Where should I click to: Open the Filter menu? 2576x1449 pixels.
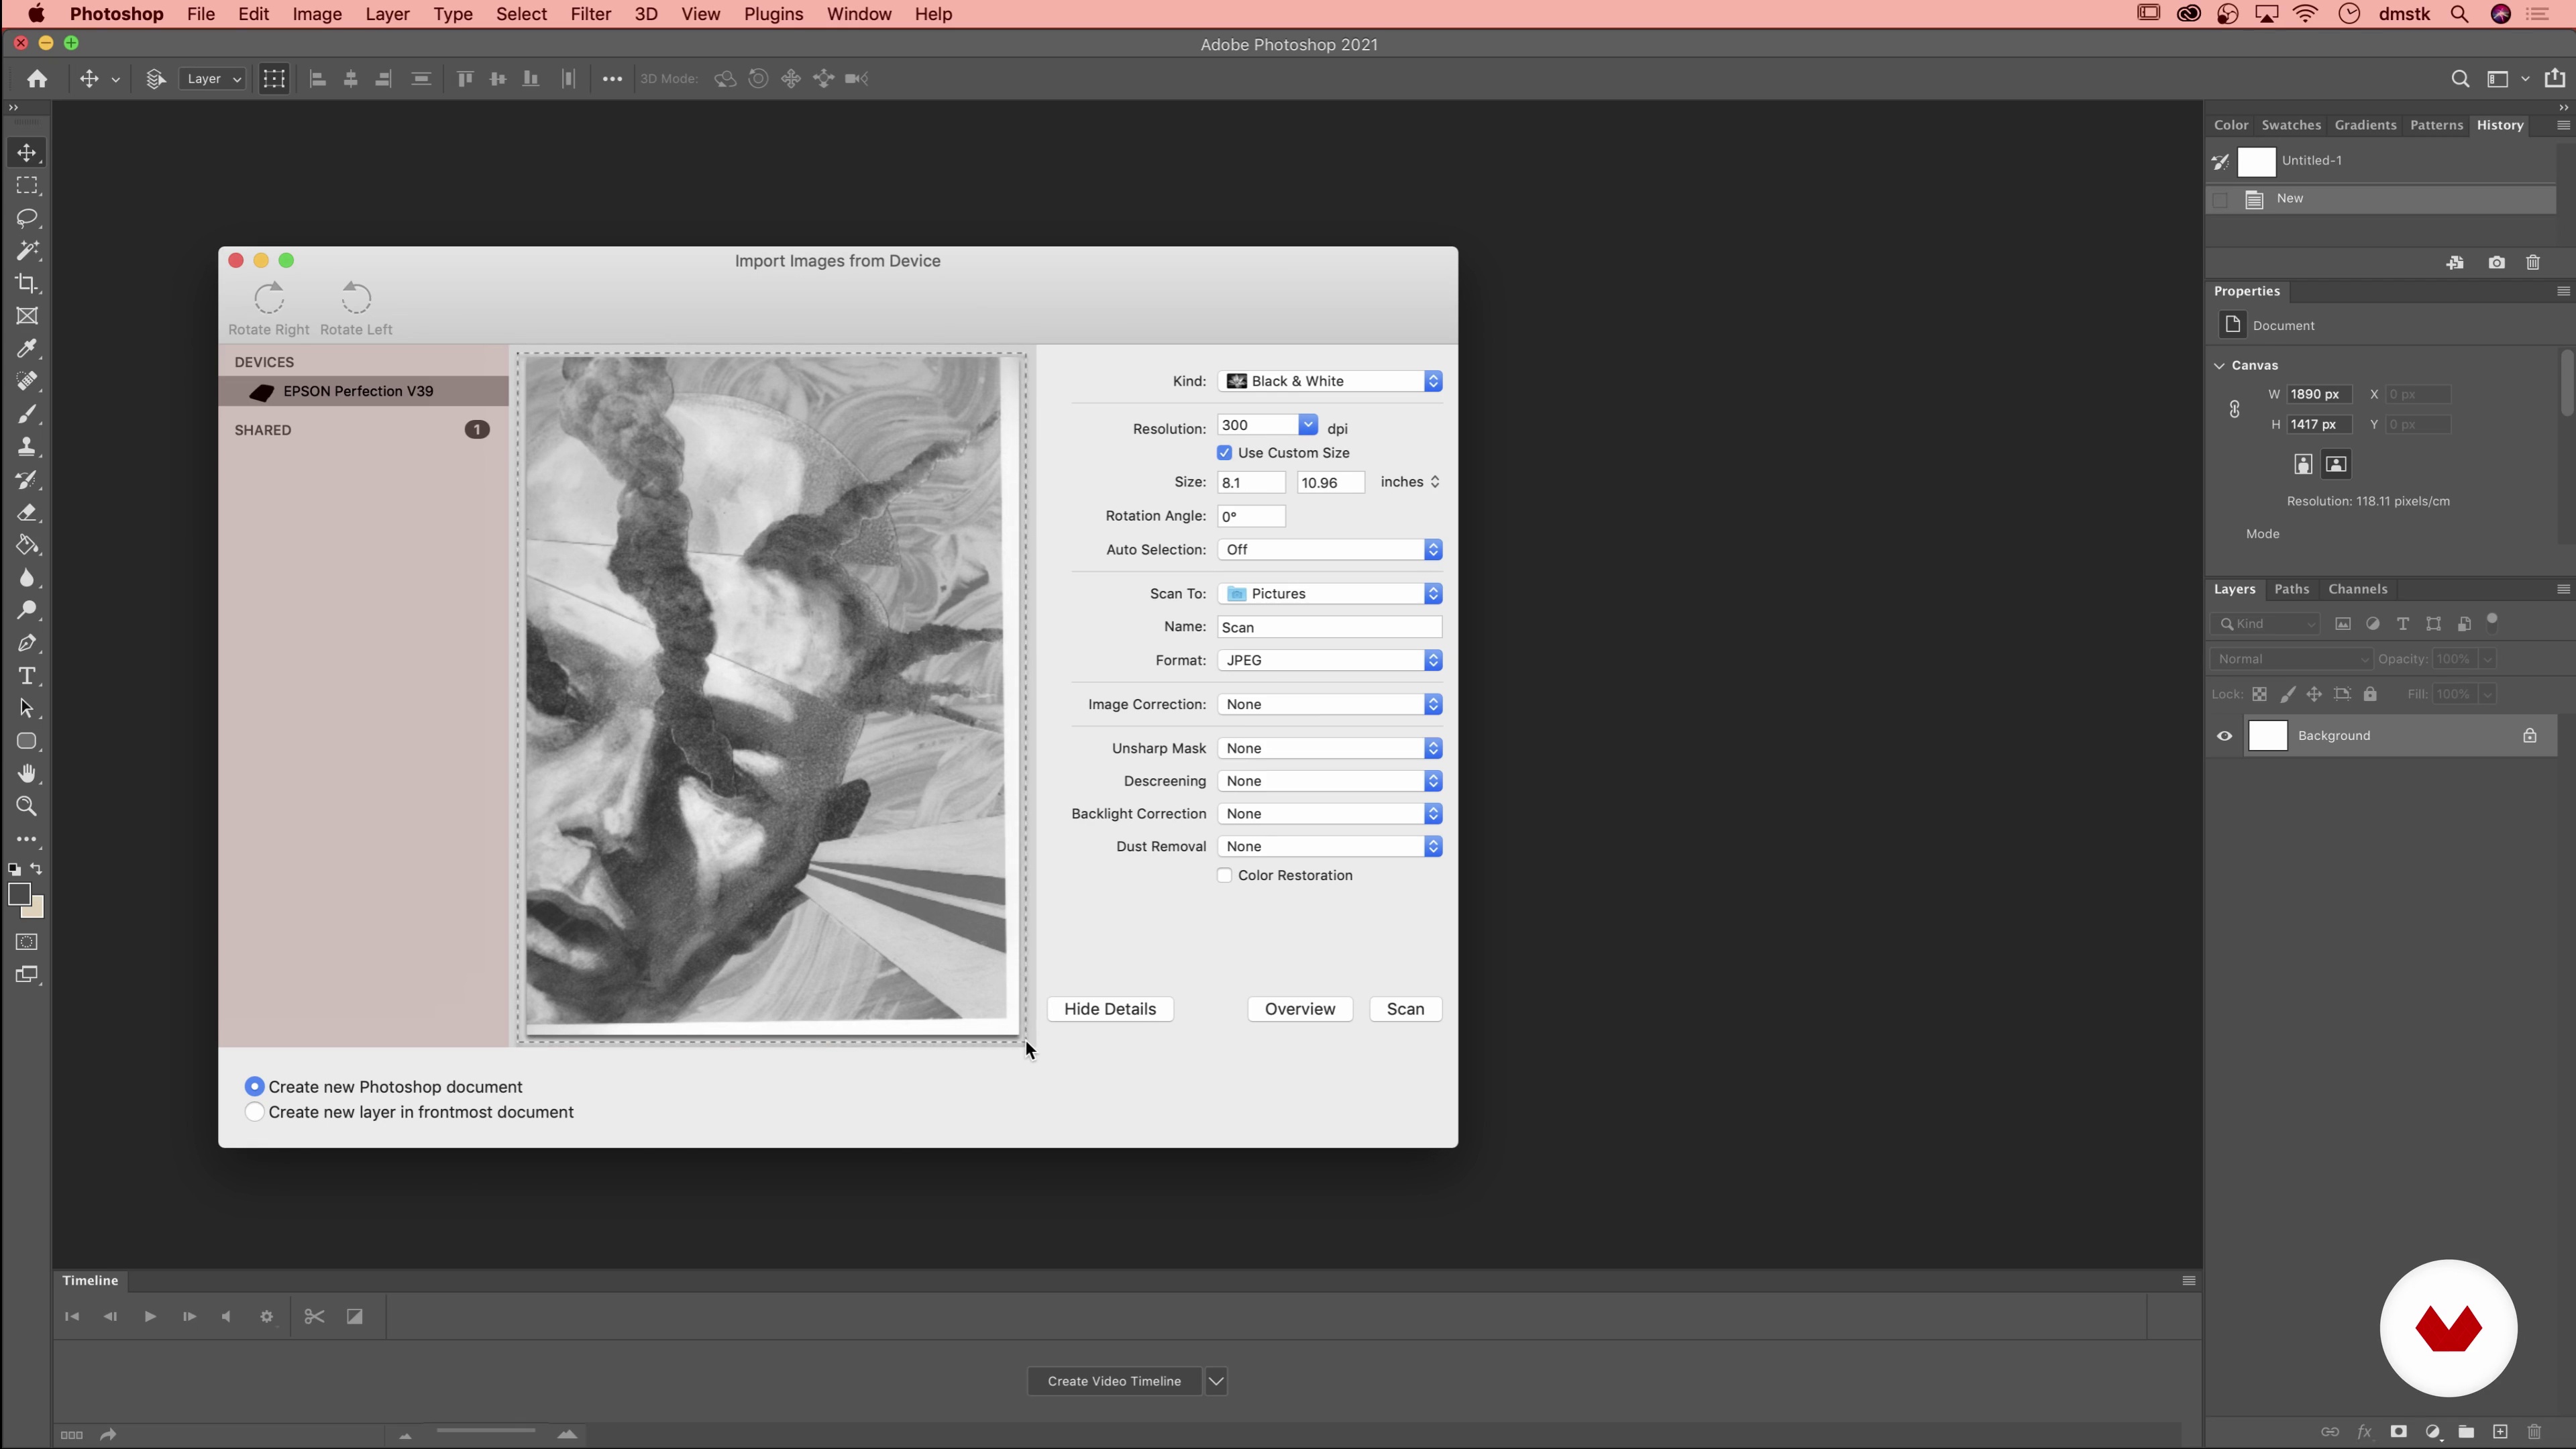(591, 14)
